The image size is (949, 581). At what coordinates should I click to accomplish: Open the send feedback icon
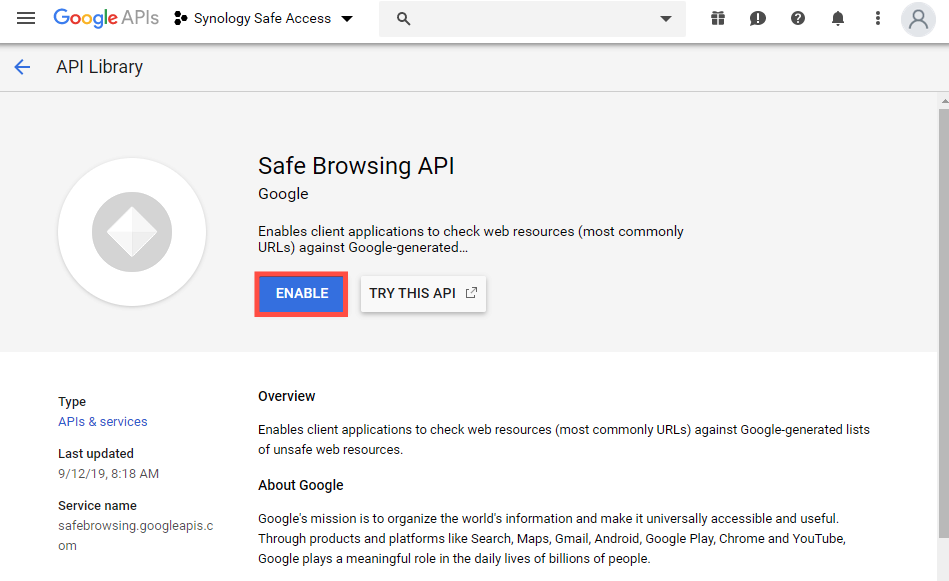(758, 18)
